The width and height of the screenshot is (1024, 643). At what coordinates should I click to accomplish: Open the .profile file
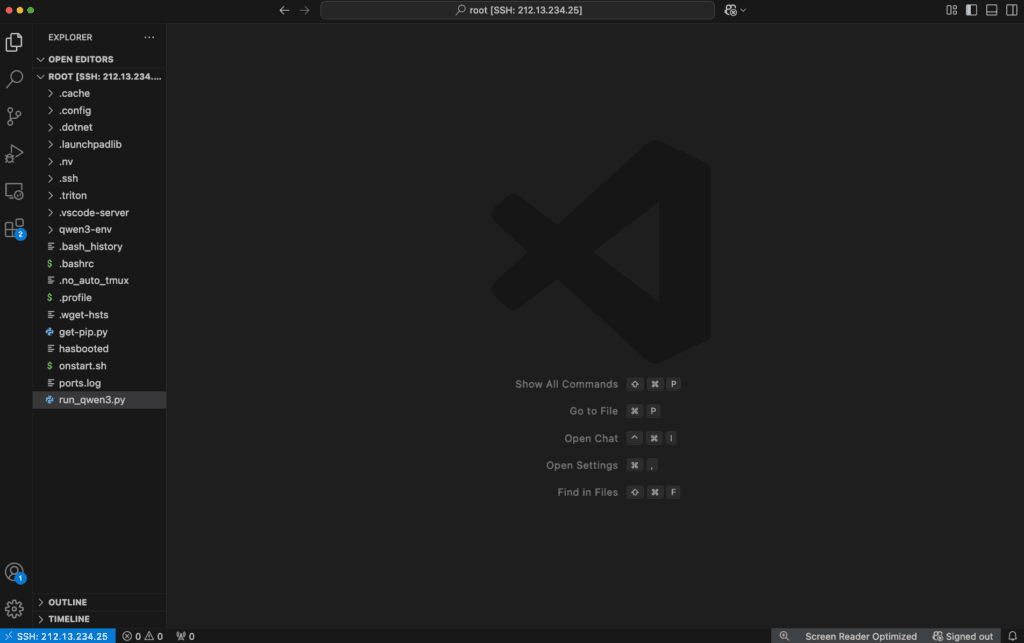[99, 298]
